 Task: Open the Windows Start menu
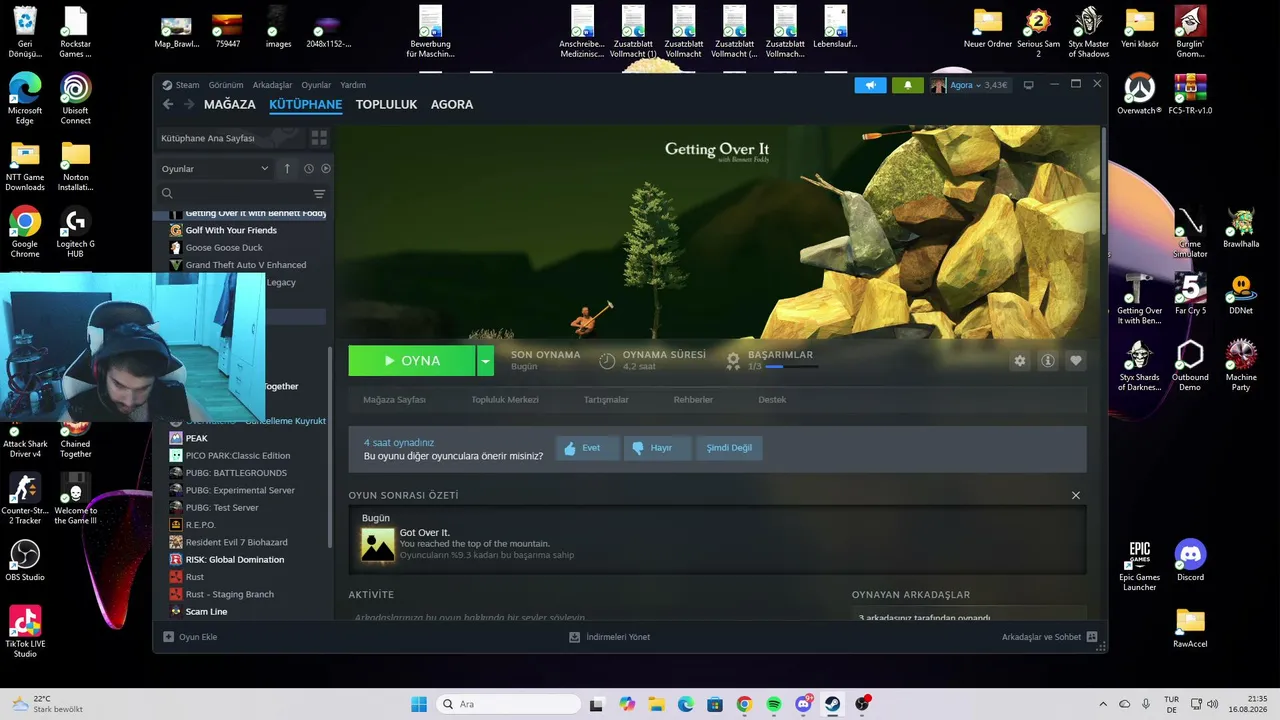(419, 704)
